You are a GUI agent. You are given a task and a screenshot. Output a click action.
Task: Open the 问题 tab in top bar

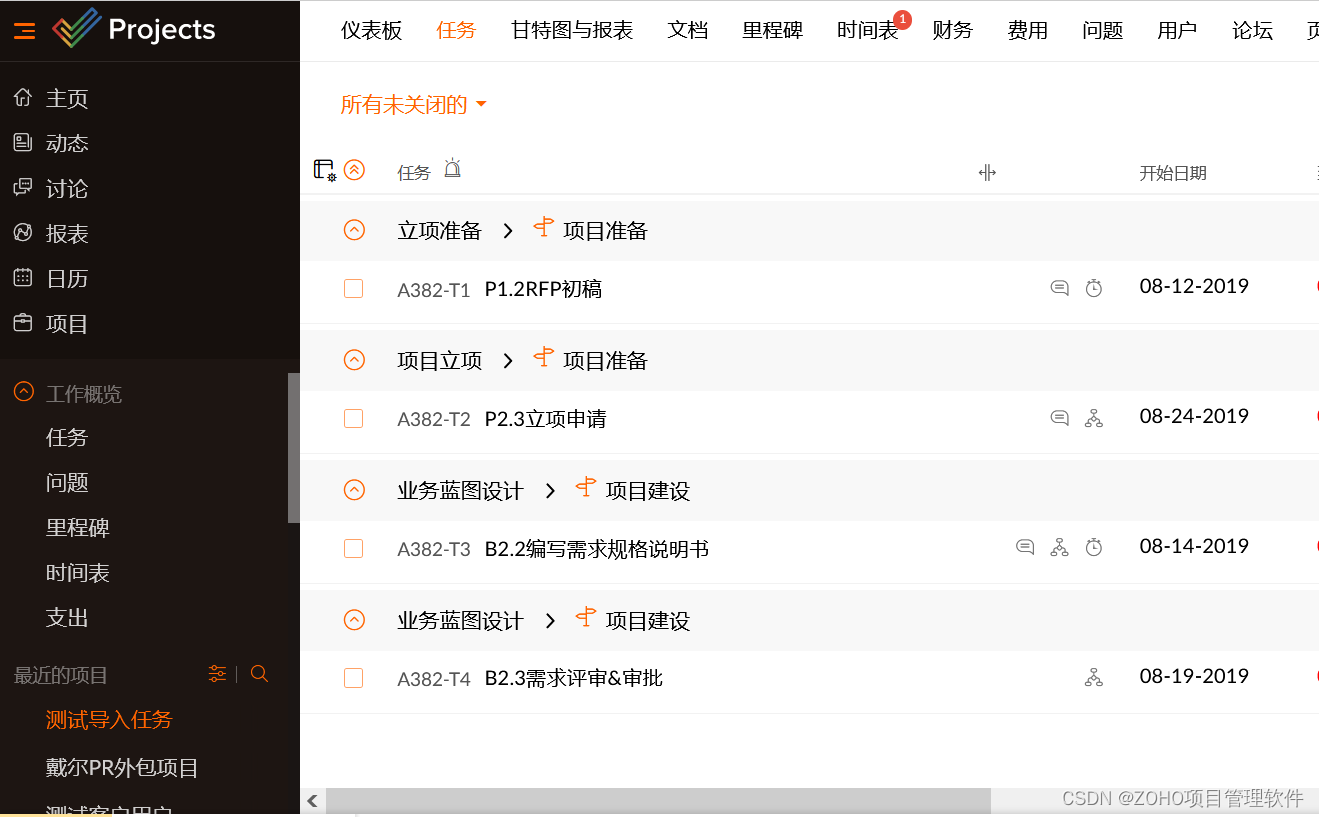pyautogui.click(x=1102, y=30)
